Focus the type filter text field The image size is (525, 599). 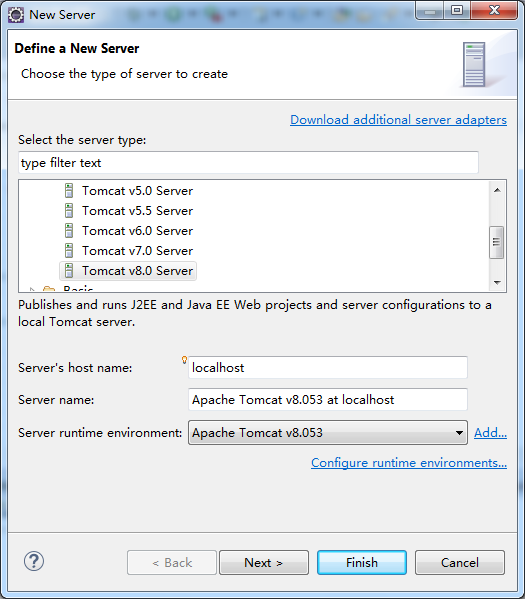[x=248, y=163]
